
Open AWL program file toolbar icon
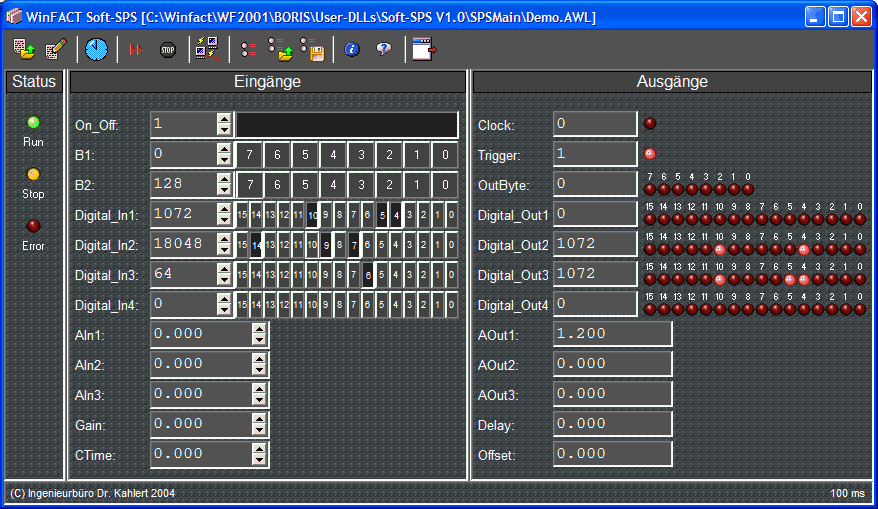(24, 49)
